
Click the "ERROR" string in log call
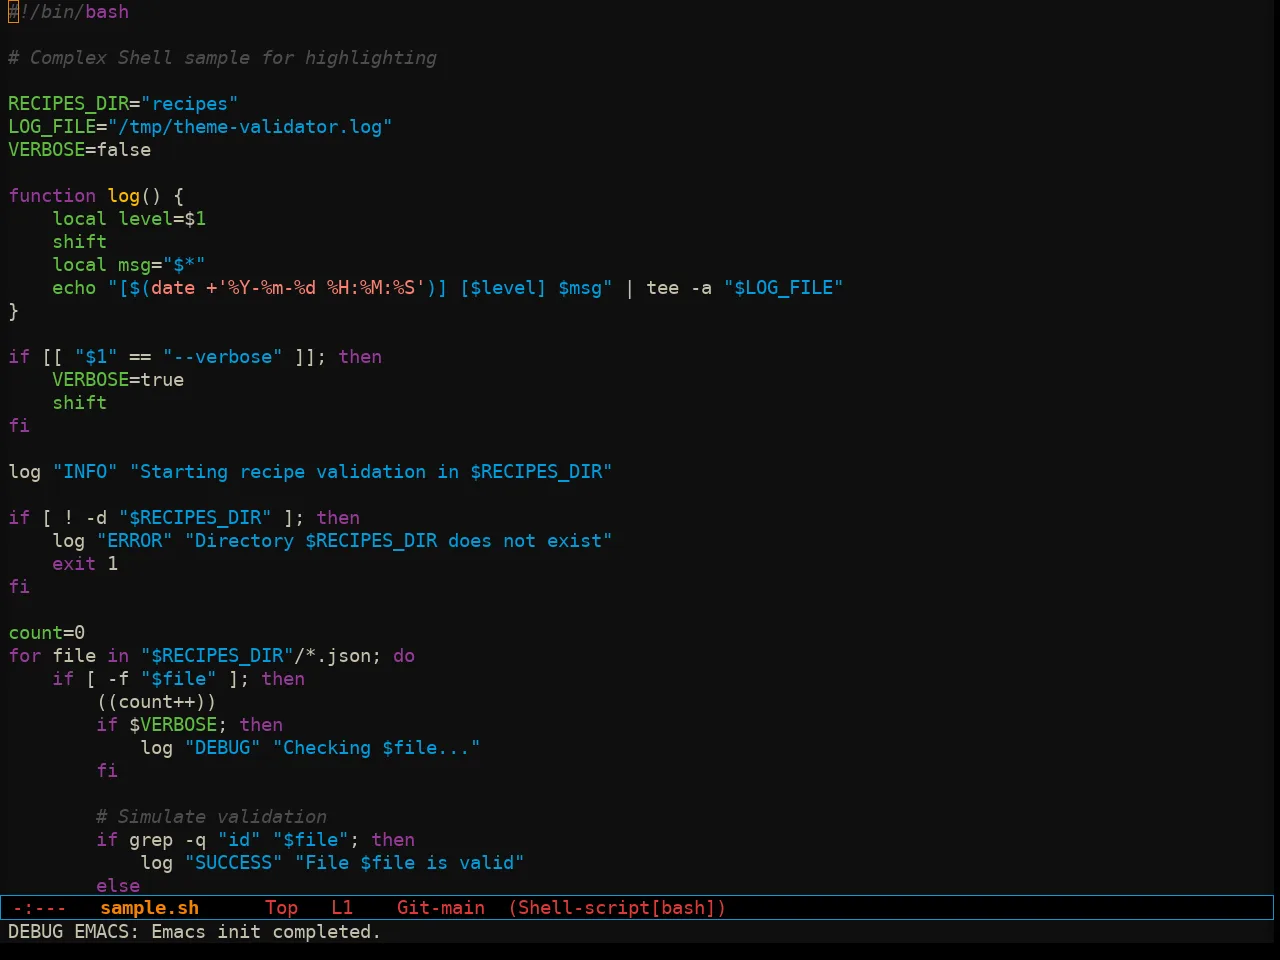tap(134, 541)
